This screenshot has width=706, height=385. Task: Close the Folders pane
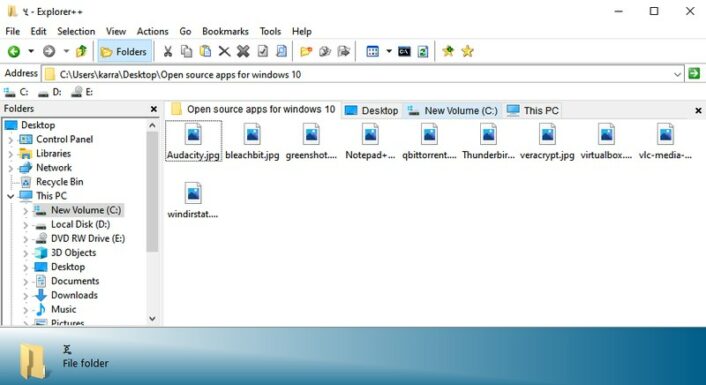154,109
